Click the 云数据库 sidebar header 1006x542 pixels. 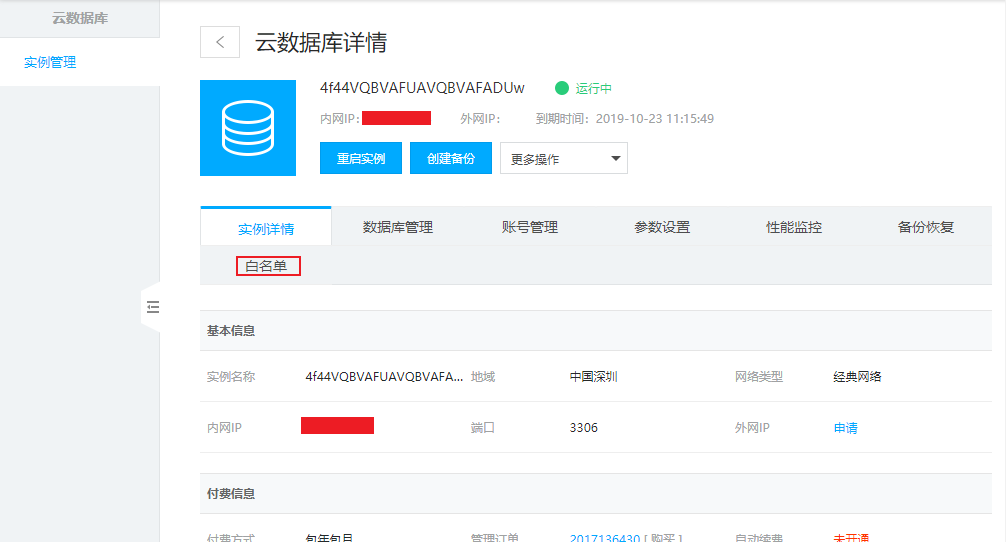click(x=79, y=18)
